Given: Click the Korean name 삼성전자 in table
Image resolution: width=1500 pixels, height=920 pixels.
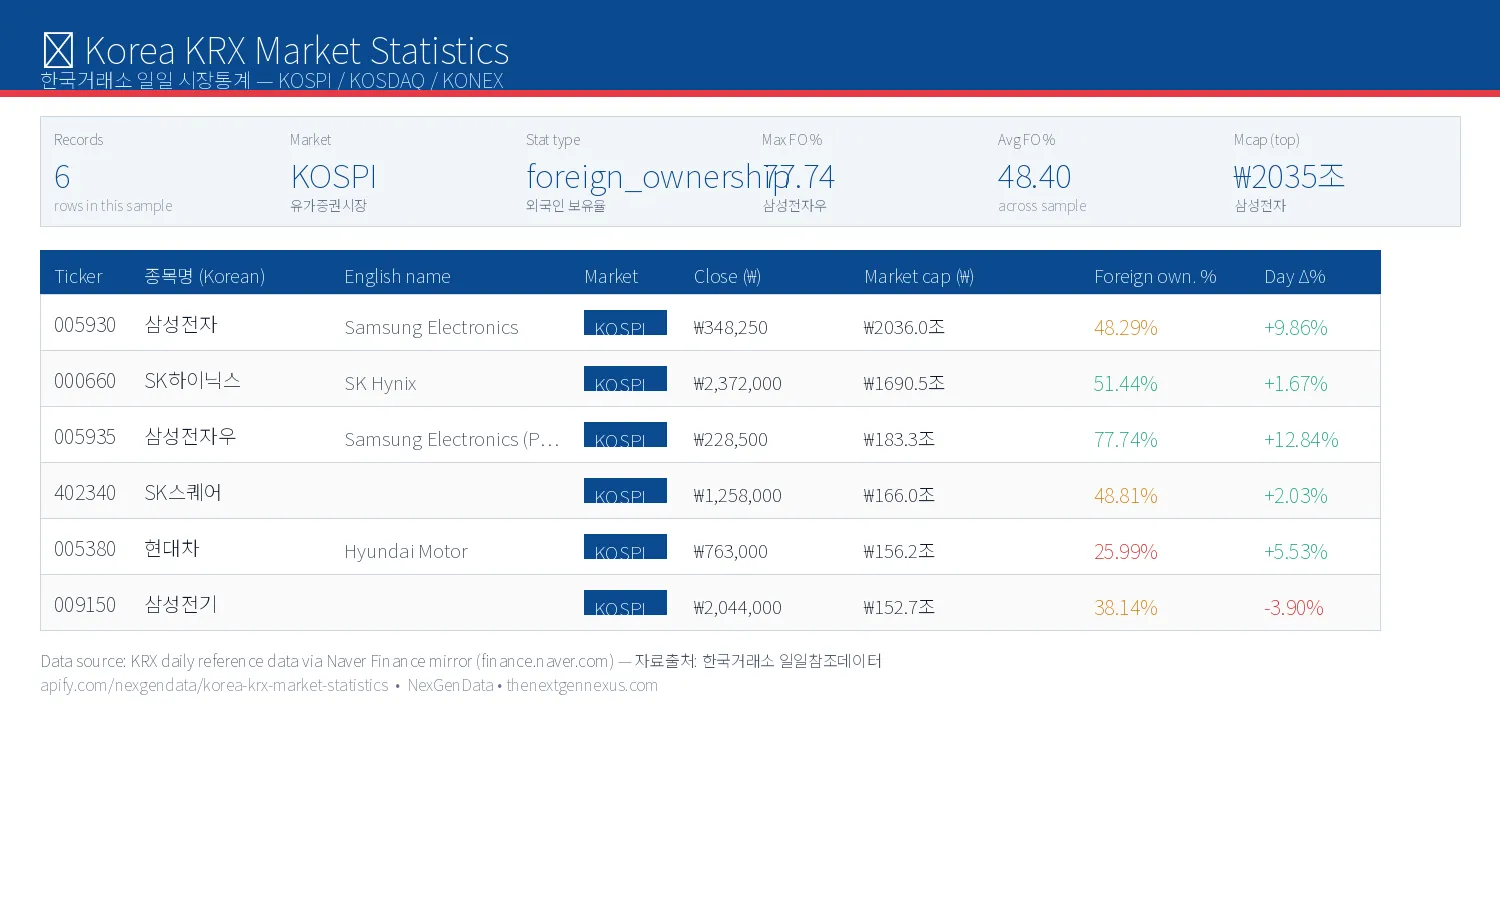Looking at the screenshot, I should [181, 325].
